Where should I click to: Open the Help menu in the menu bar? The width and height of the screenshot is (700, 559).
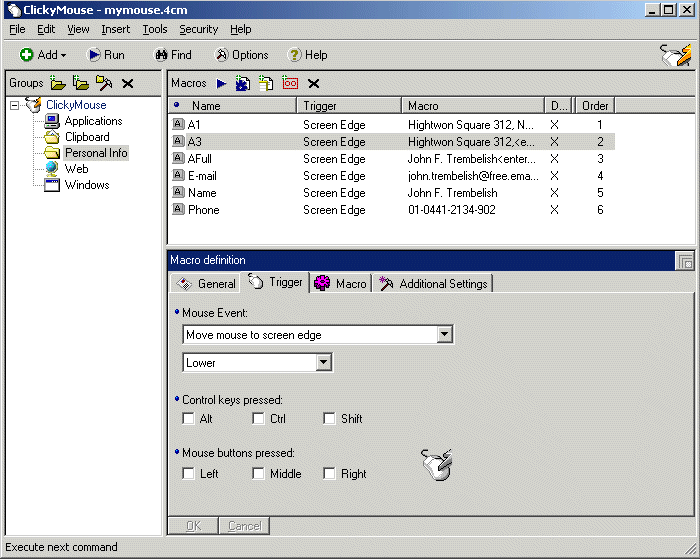(x=241, y=29)
